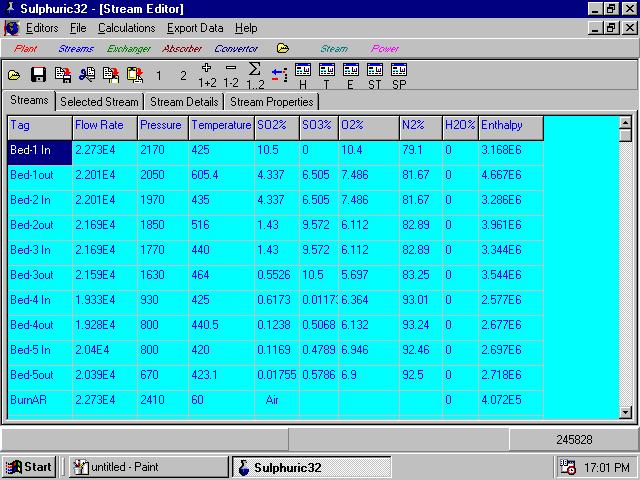Select the Bed-1out row tag

coord(40,178)
